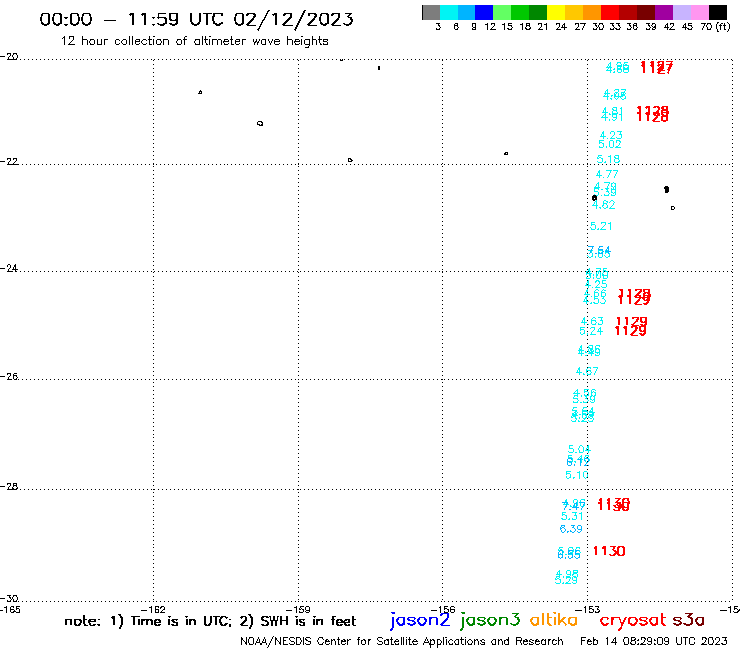Image resolution: width=740 pixels, height=650 pixels.
Task: Click the NOAA/NESDIS Center credit line
Action: pyautogui.click(x=402, y=641)
